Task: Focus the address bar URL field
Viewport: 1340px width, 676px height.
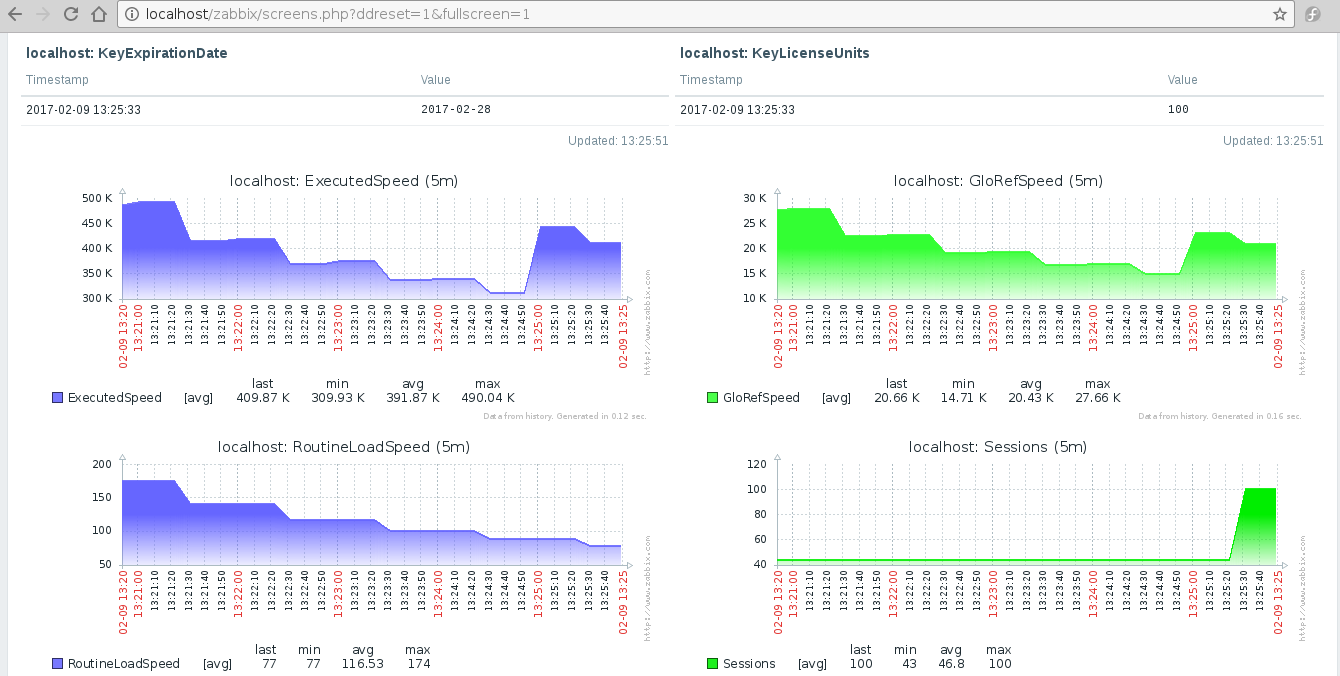Action: click(700, 14)
